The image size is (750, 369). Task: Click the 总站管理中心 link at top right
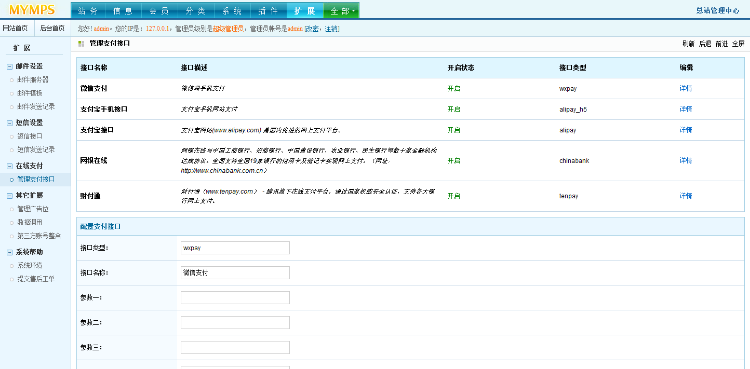click(x=717, y=11)
